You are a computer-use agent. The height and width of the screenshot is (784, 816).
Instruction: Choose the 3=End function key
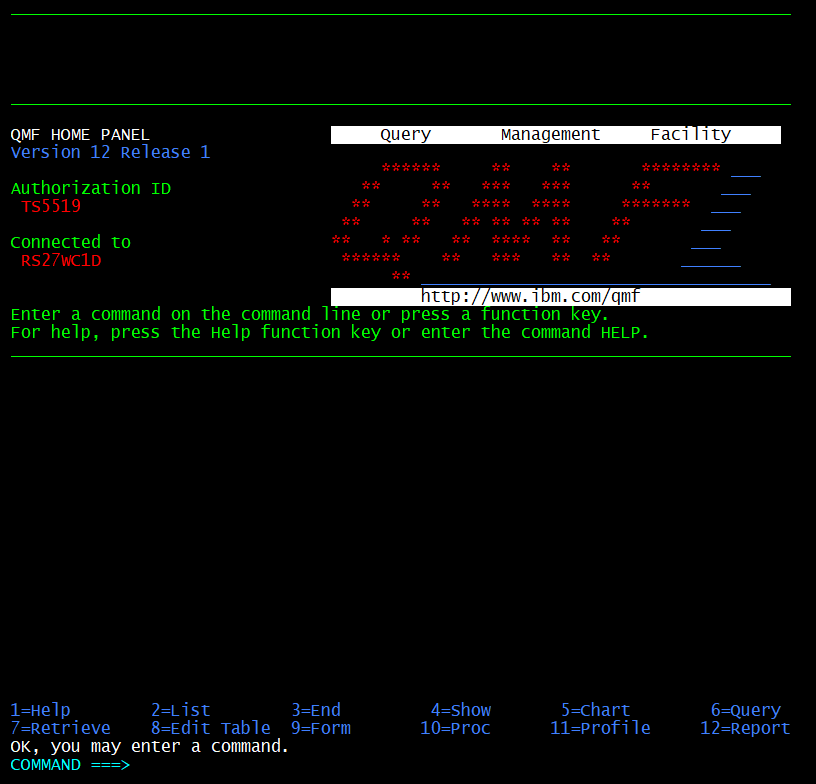coord(316,710)
